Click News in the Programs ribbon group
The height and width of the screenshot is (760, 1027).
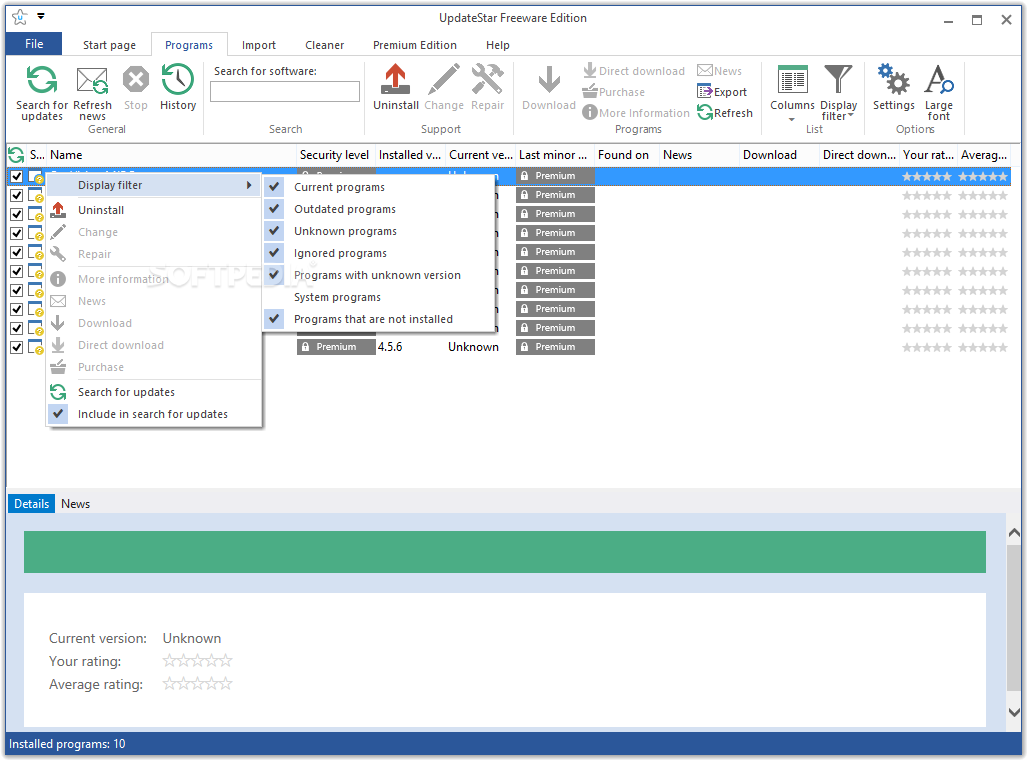click(720, 71)
